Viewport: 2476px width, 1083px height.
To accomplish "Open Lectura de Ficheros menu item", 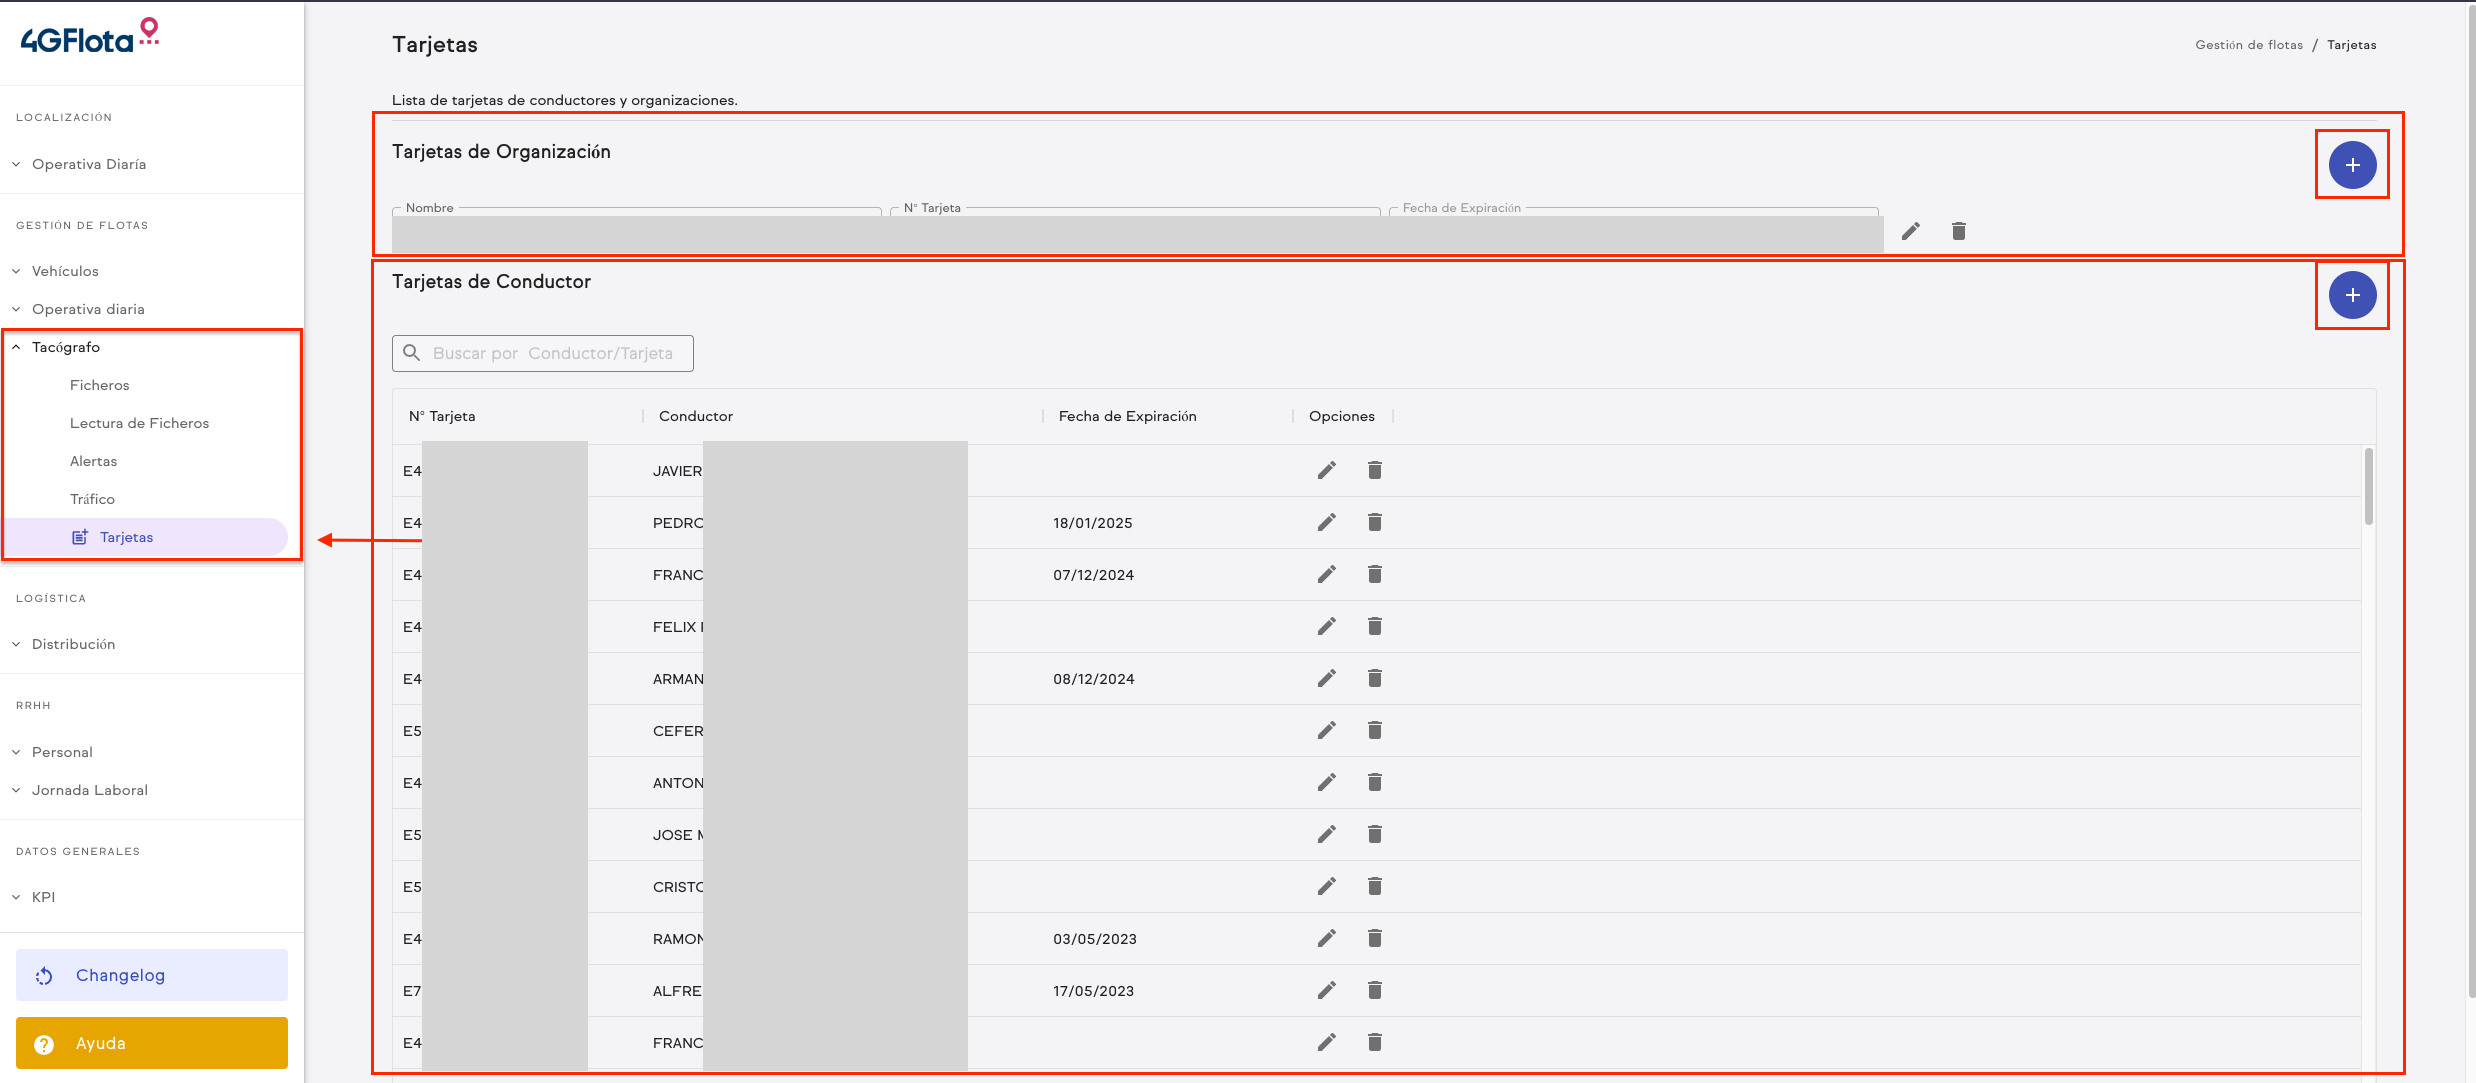I will pyautogui.click(x=139, y=423).
